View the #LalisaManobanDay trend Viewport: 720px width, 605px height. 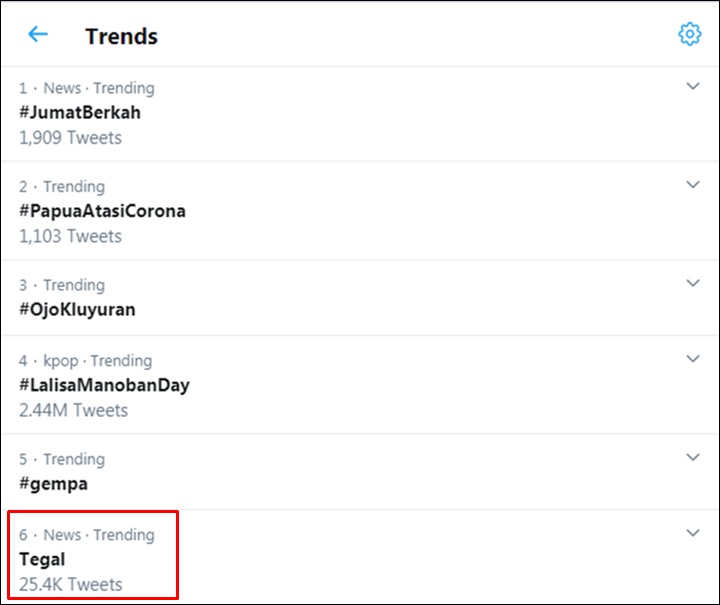pyautogui.click(x=104, y=386)
